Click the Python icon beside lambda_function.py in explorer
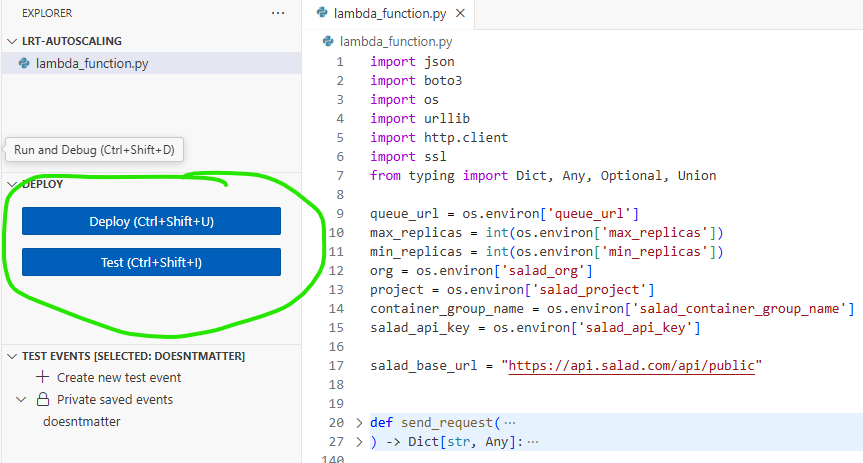 point(24,63)
